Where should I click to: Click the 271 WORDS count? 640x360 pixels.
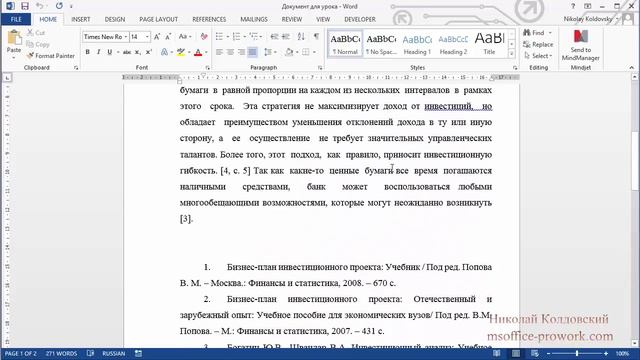pyautogui.click(x=61, y=353)
